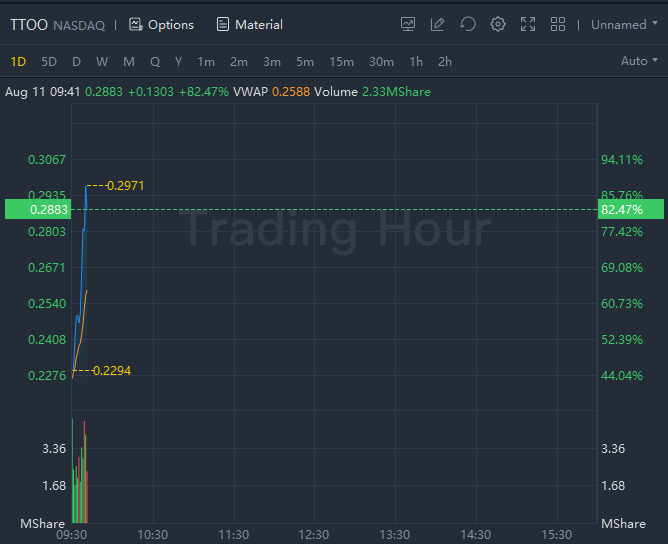Click the low price marker 0.2294
This screenshot has height=544, width=668.
112,371
